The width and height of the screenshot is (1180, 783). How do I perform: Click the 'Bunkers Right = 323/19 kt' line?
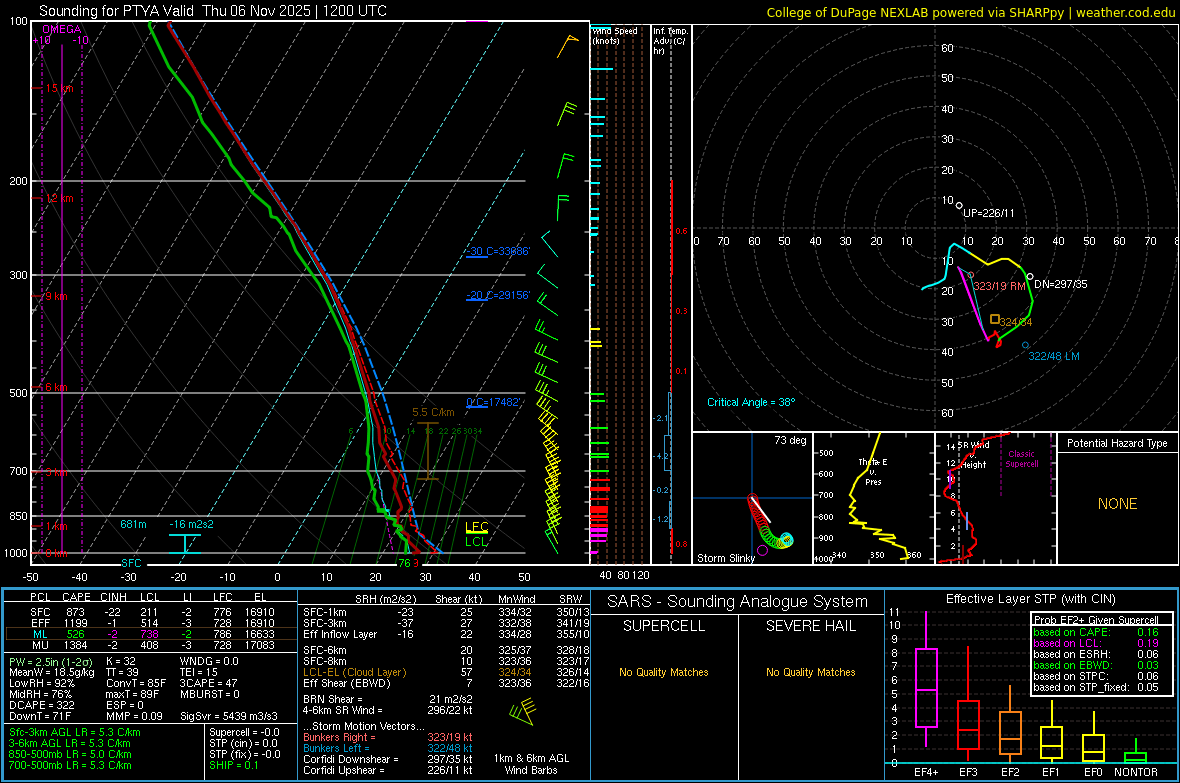pyautogui.click(x=388, y=737)
